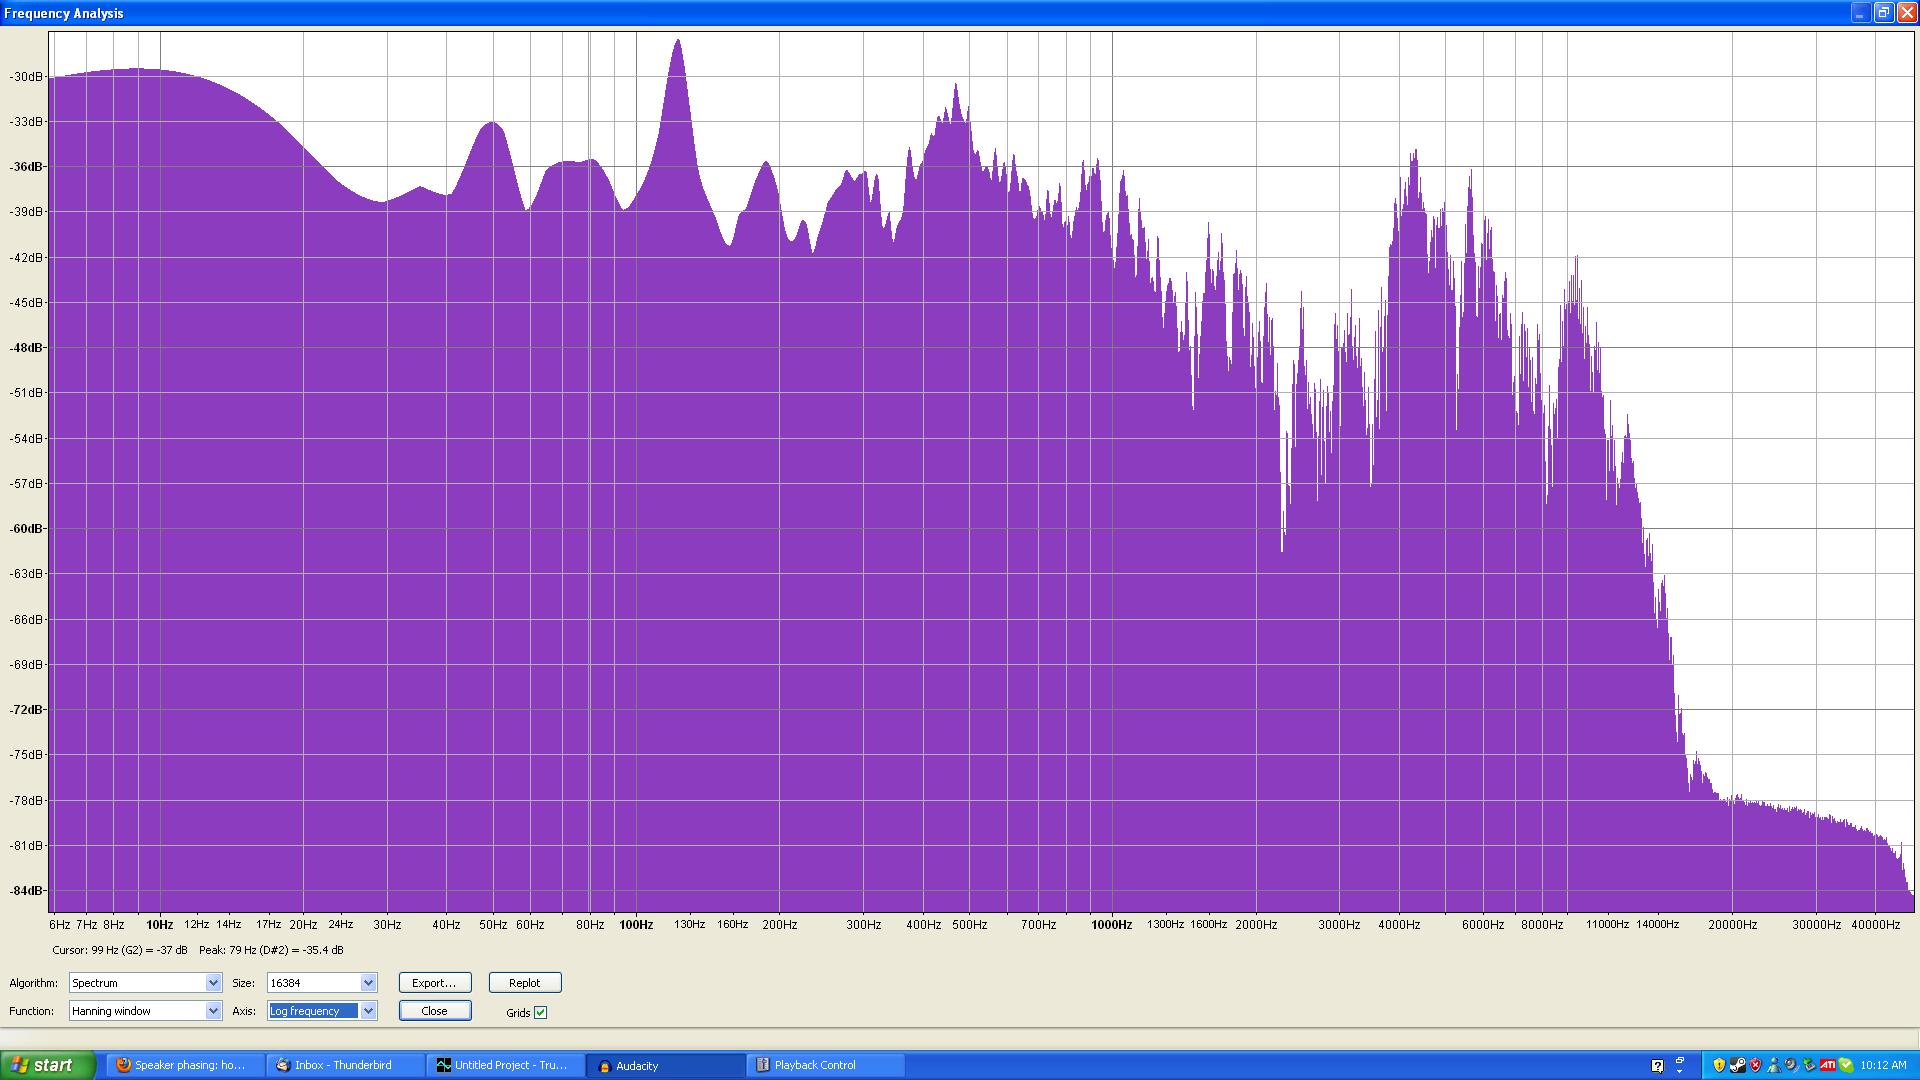
Task: Click the desk band restore icon by tray
Action: pos(1680,1060)
